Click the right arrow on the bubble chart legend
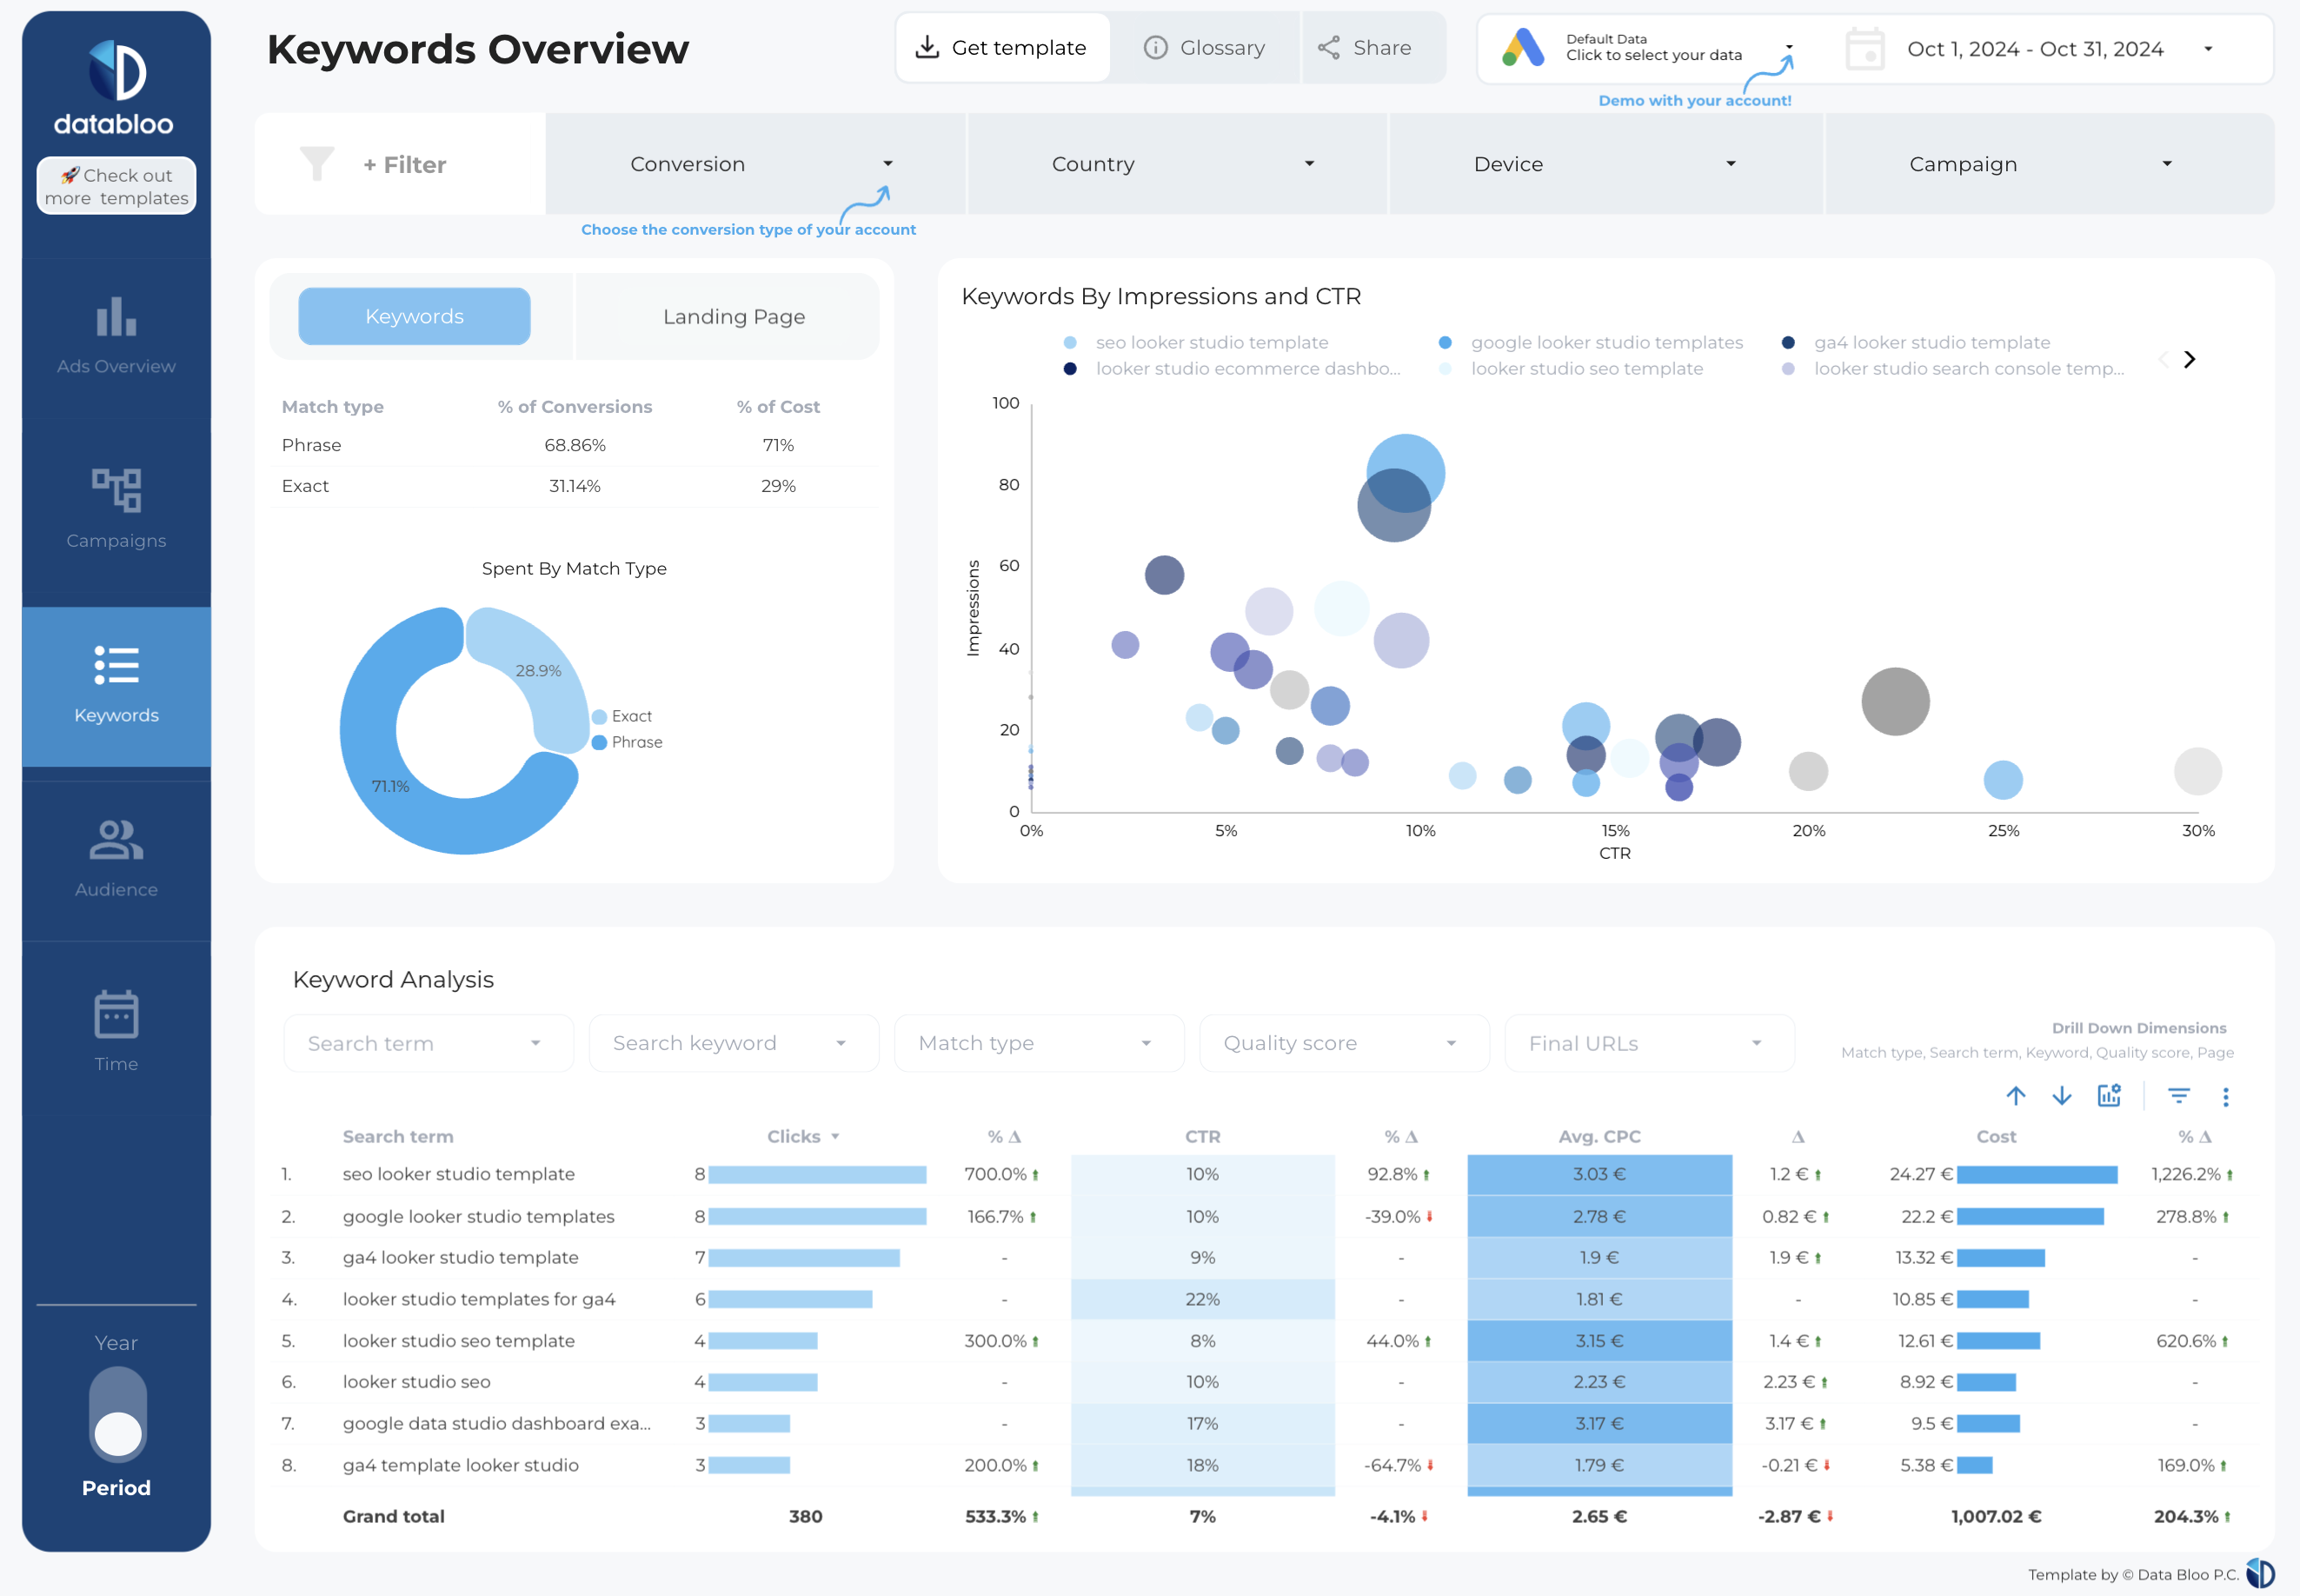2300x1596 pixels. [x=2189, y=358]
